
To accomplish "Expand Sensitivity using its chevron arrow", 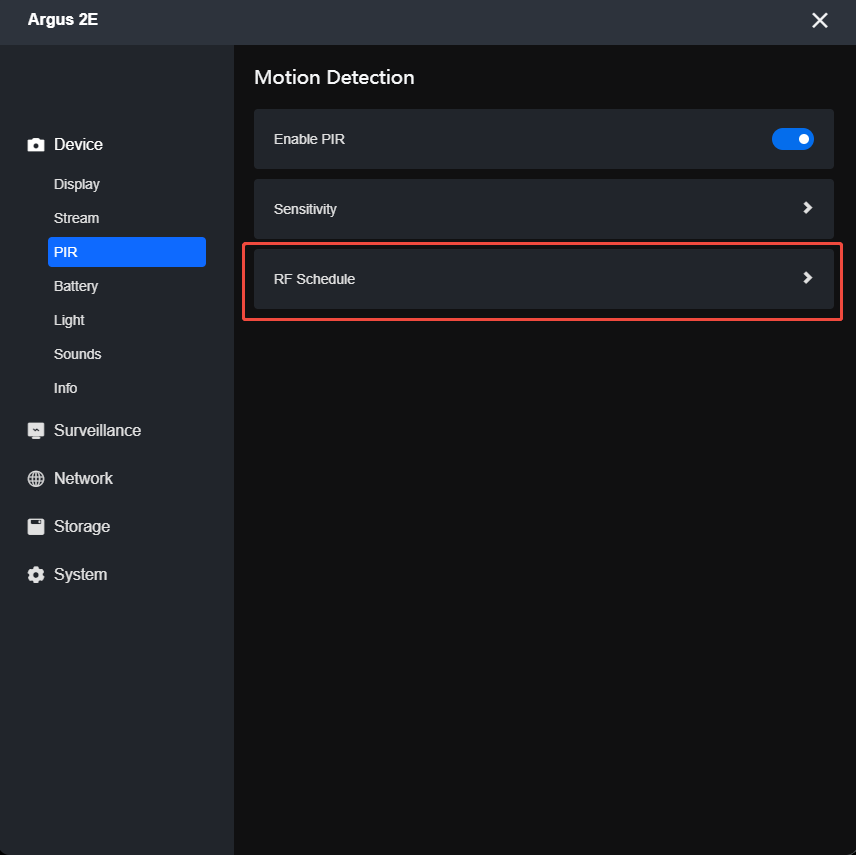I will [808, 208].
